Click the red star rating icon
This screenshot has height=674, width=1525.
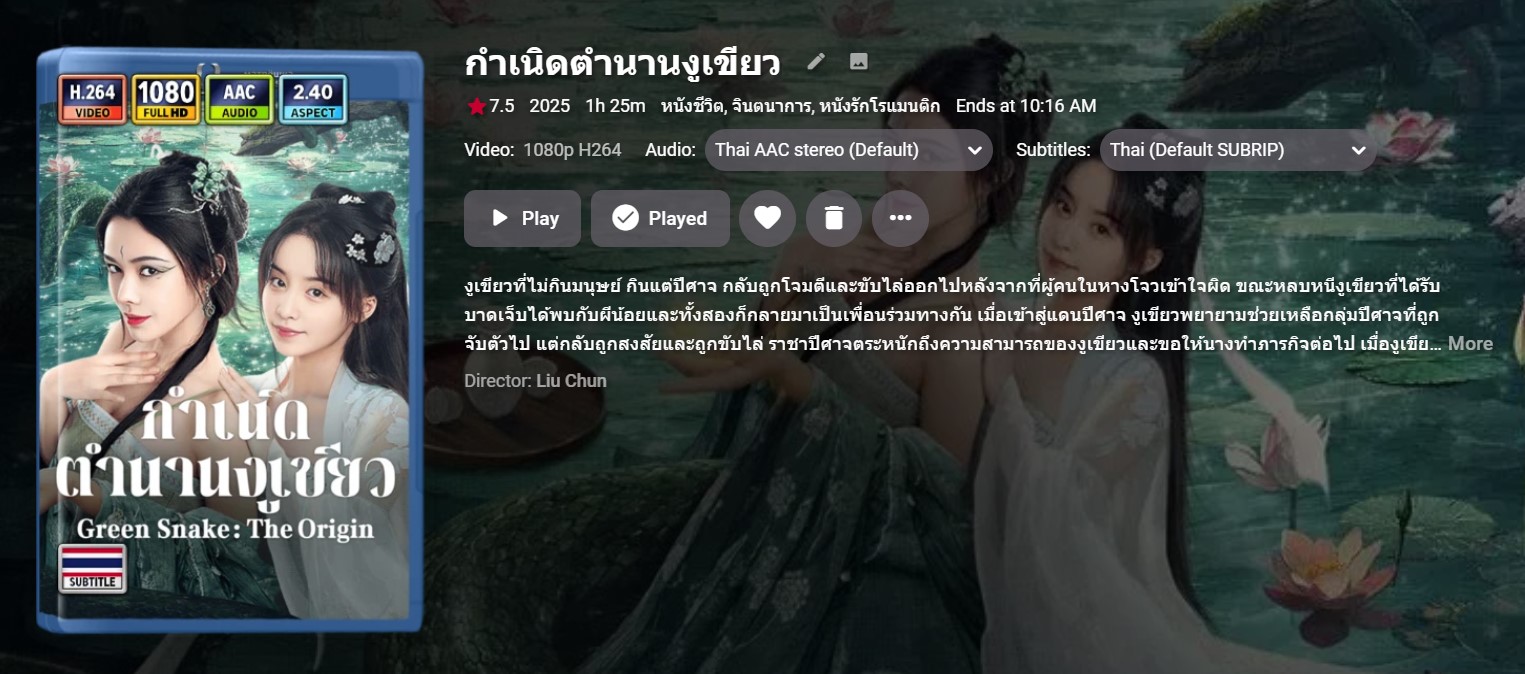(x=476, y=106)
